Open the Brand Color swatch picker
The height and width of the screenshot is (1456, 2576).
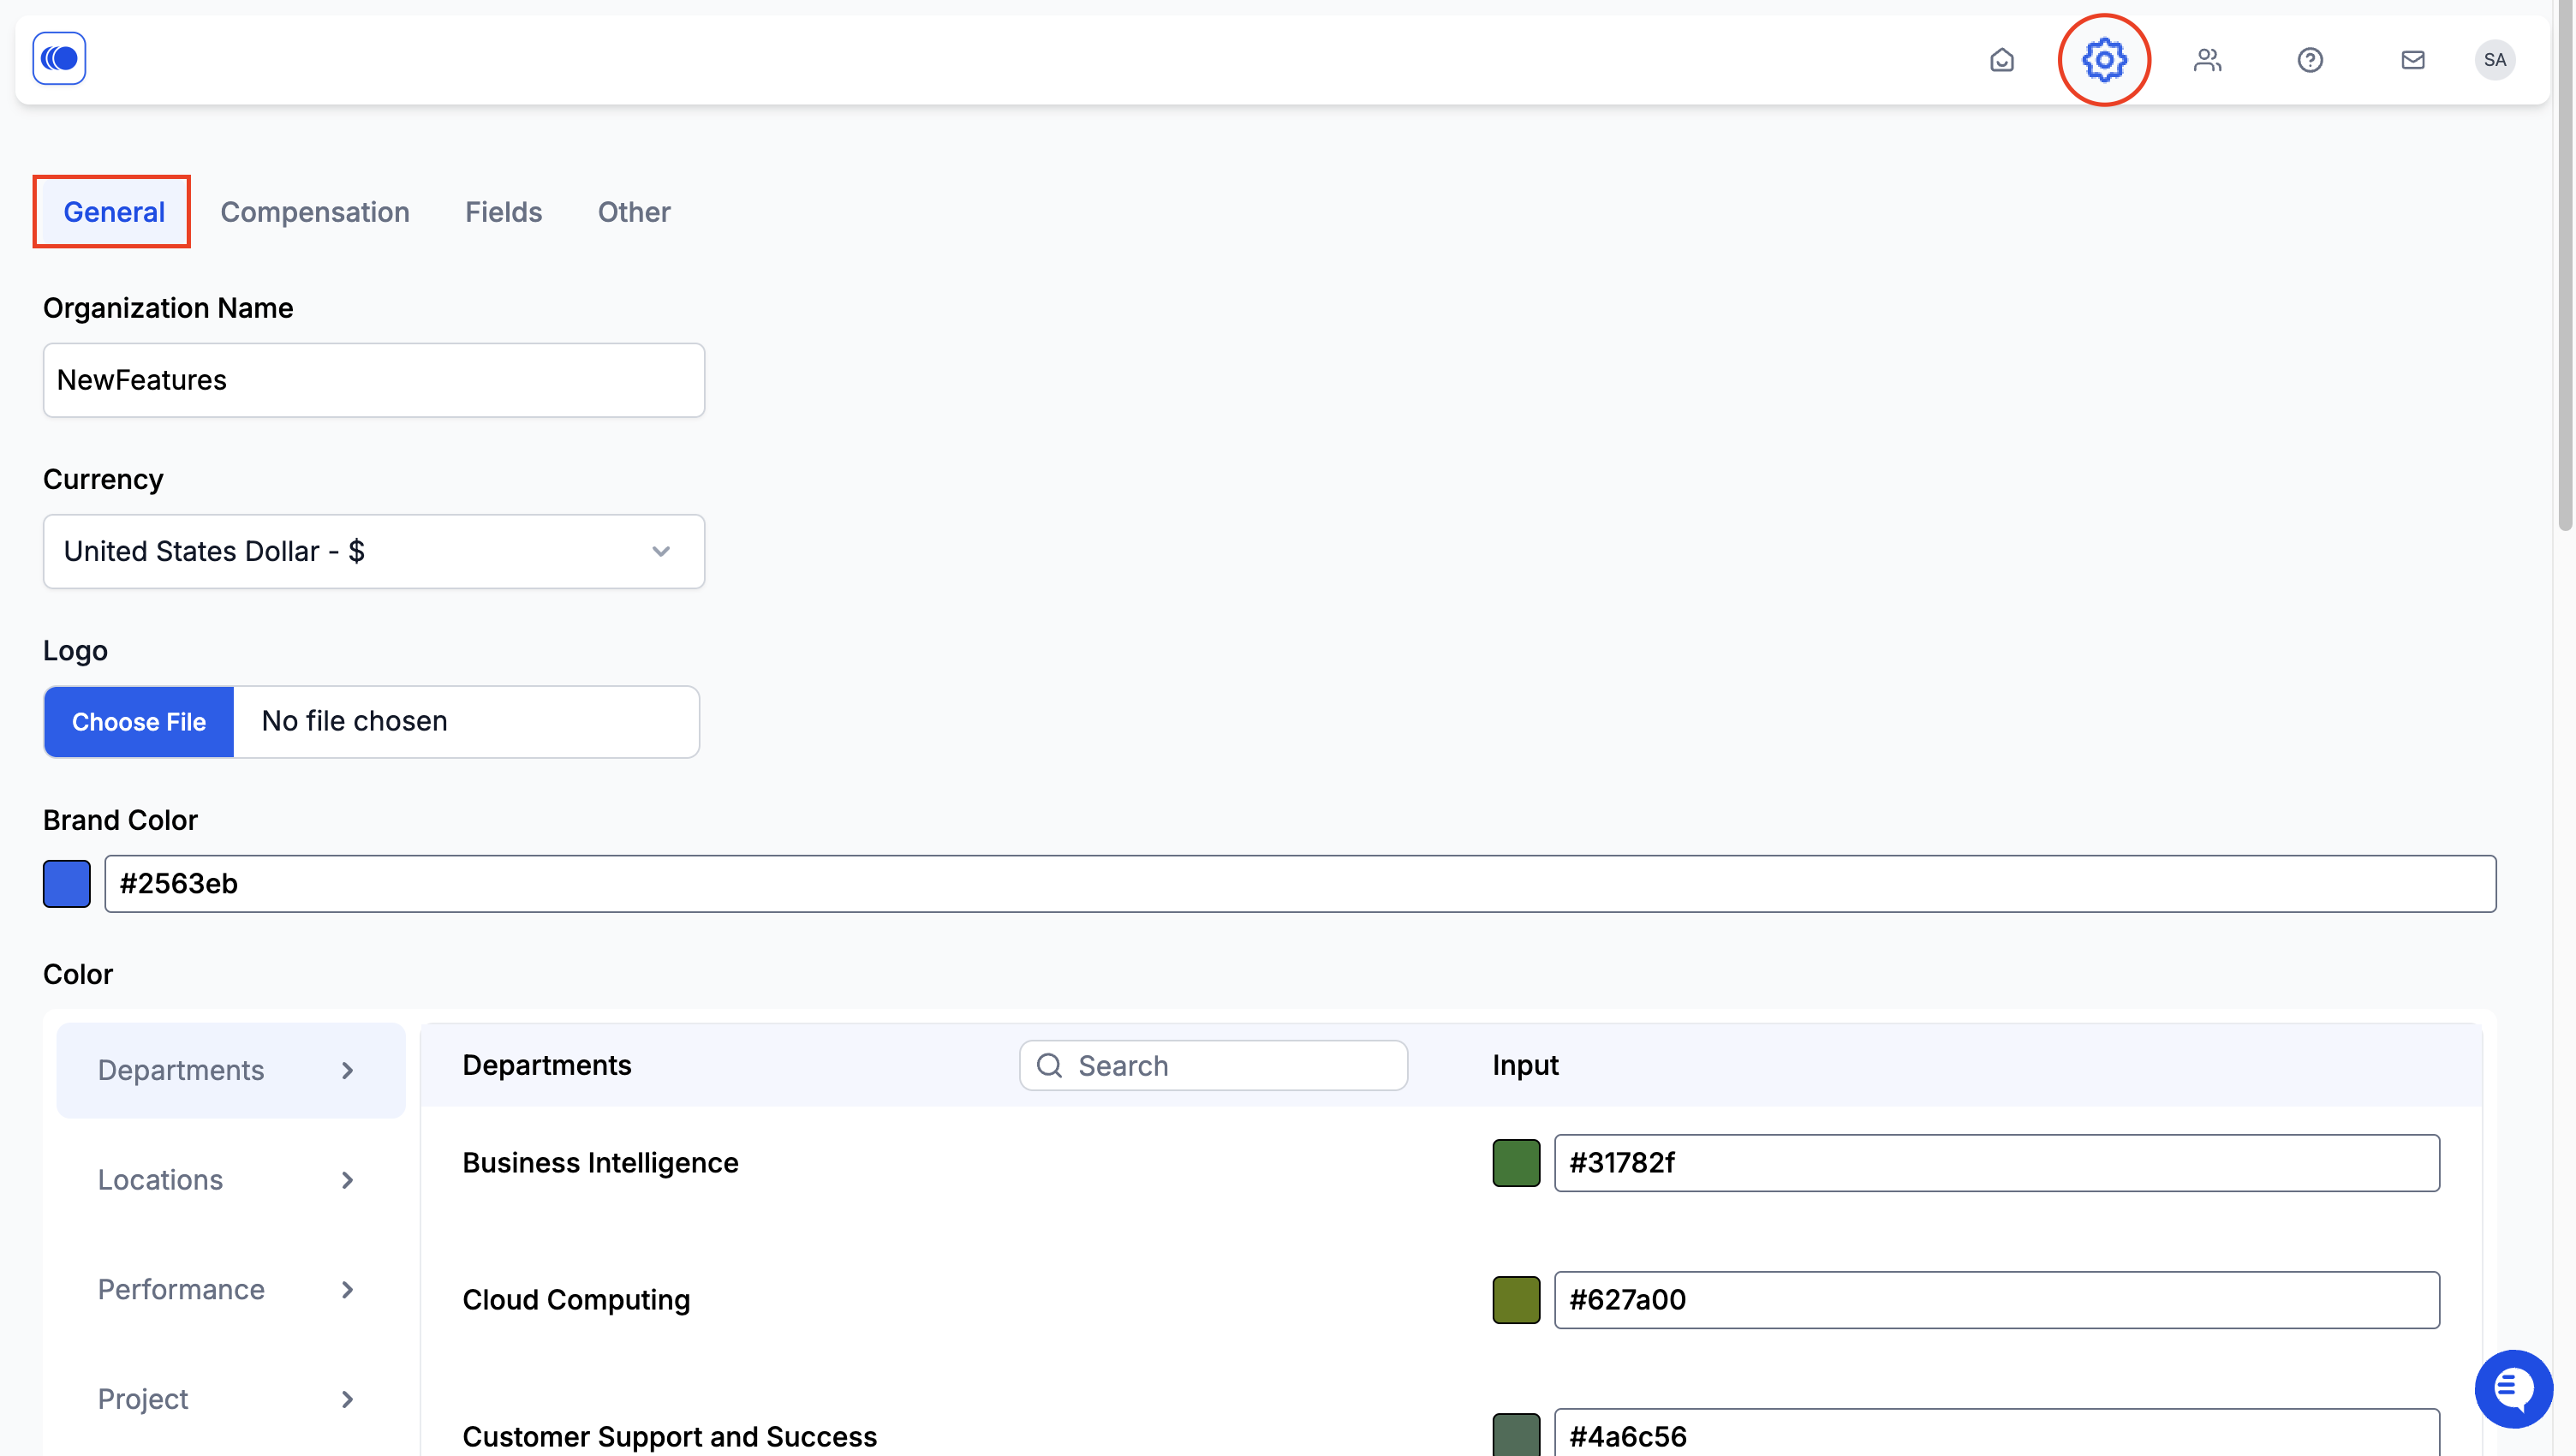pos(67,884)
